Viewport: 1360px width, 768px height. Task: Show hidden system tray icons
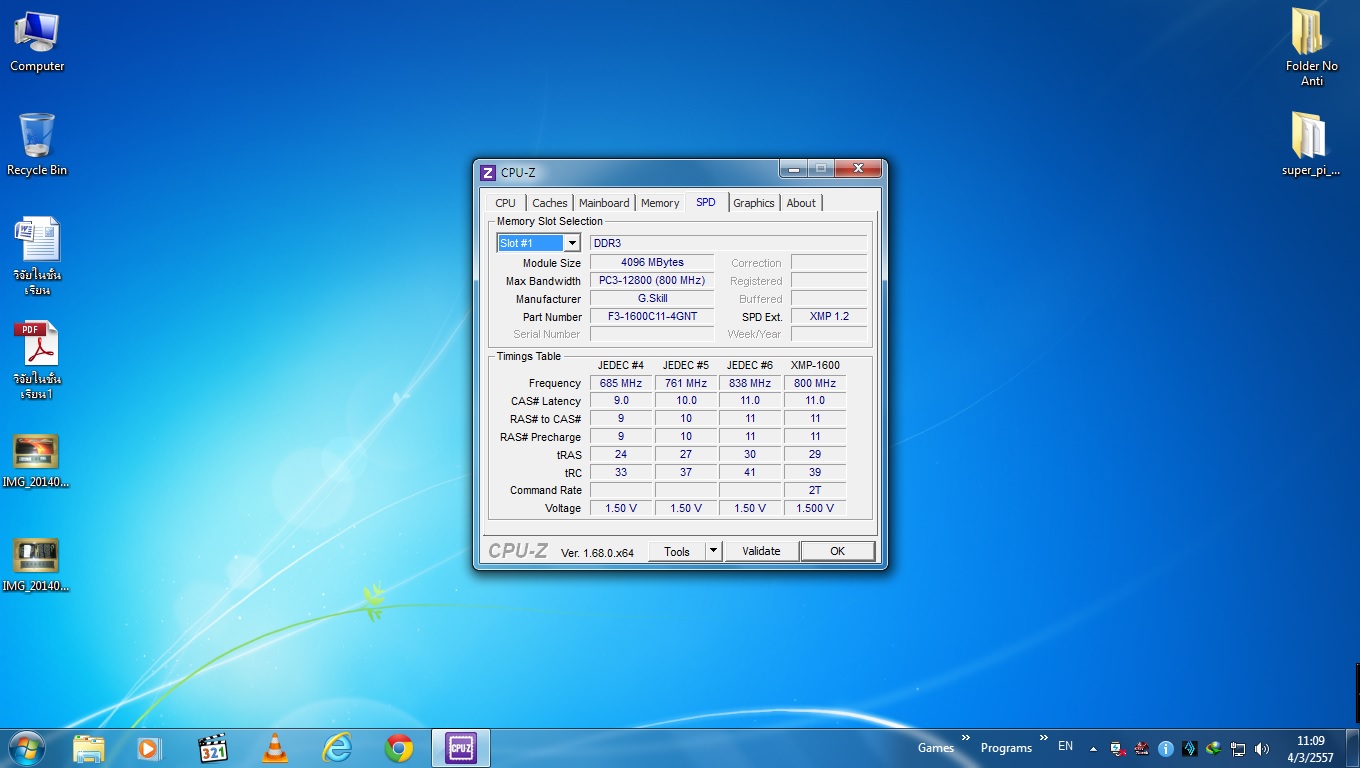1092,748
